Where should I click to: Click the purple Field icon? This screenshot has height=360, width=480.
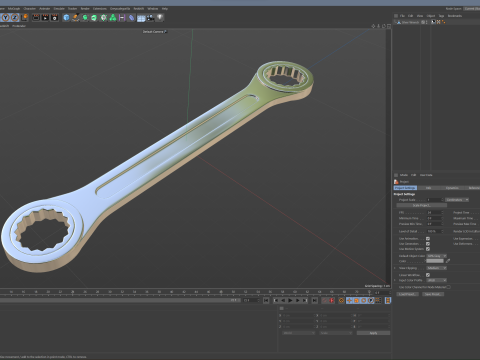(122, 17)
